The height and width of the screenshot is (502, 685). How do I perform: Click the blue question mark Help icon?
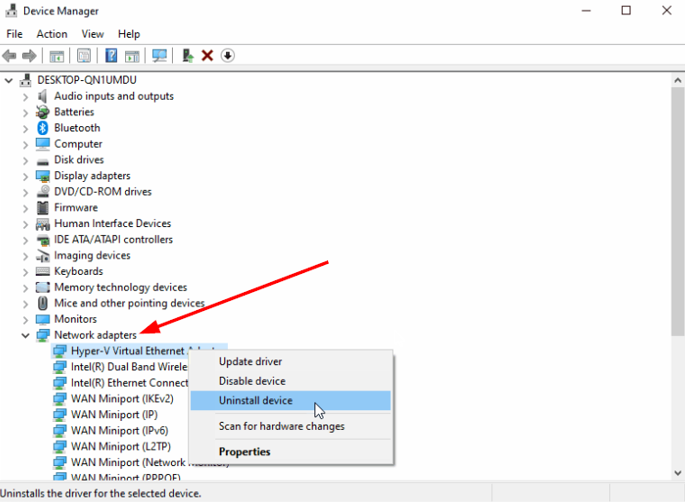pos(111,56)
